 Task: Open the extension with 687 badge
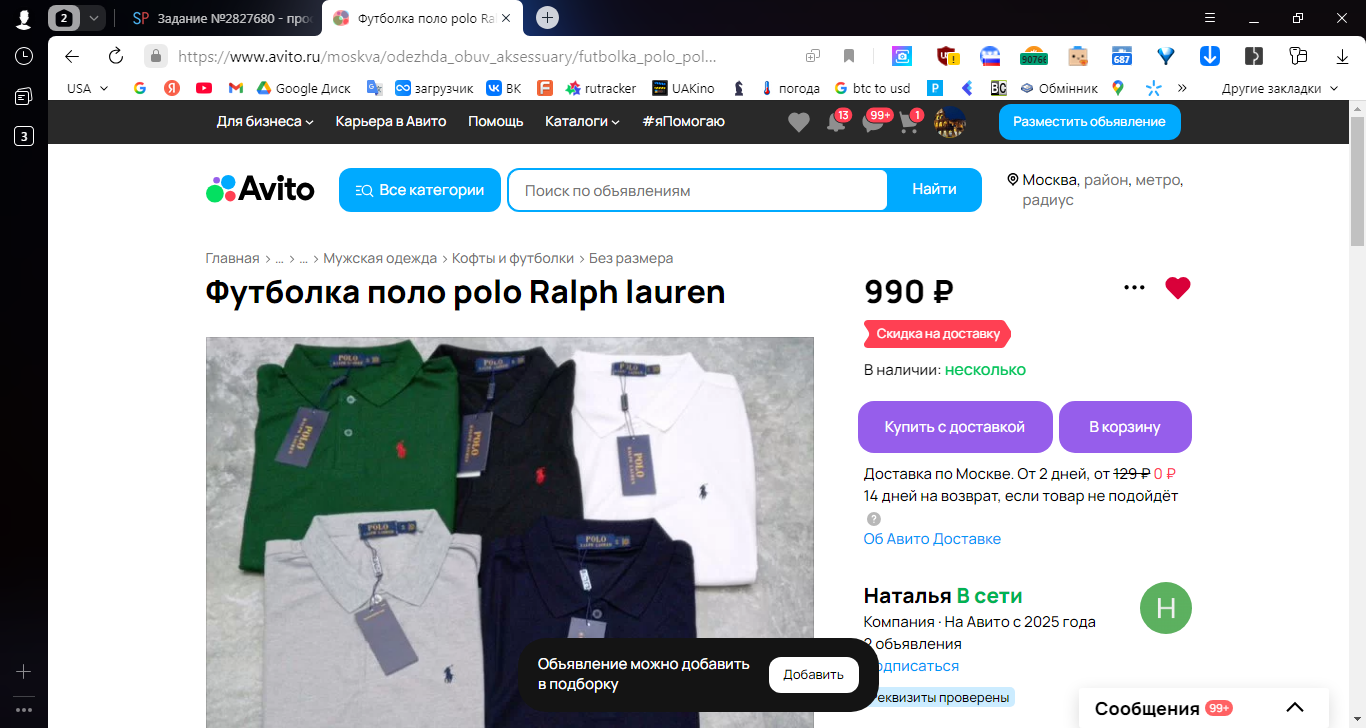(1122, 56)
